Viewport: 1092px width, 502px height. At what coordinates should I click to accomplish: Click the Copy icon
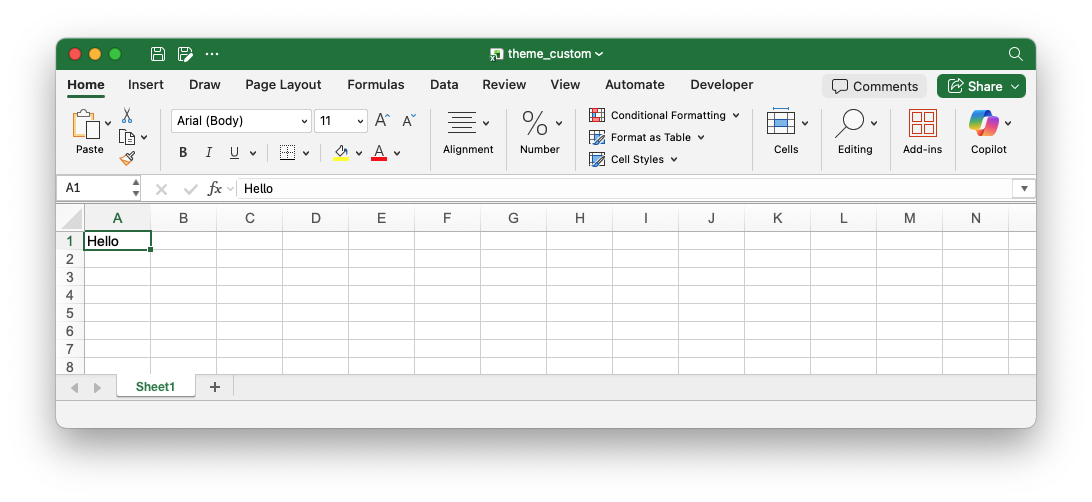click(x=127, y=137)
